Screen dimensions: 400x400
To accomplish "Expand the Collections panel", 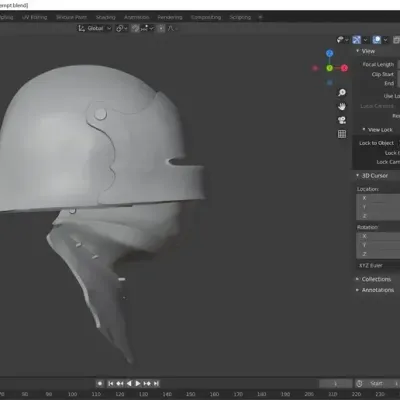I will tap(376, 279).
